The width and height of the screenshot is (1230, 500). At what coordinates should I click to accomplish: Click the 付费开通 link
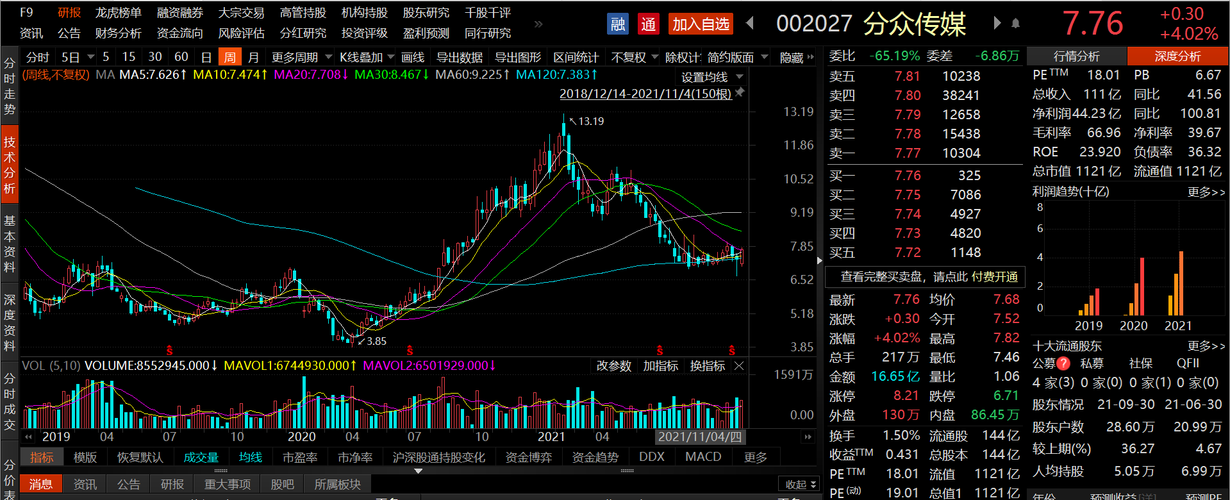pyautogui.click(x=995, y=277)
